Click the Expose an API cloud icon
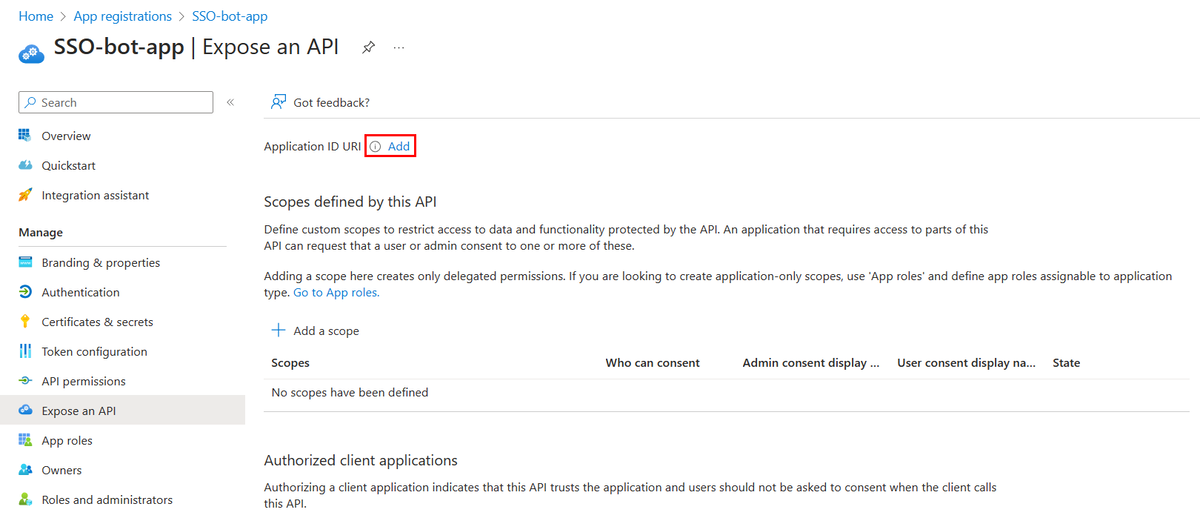 tap(25, 411)
